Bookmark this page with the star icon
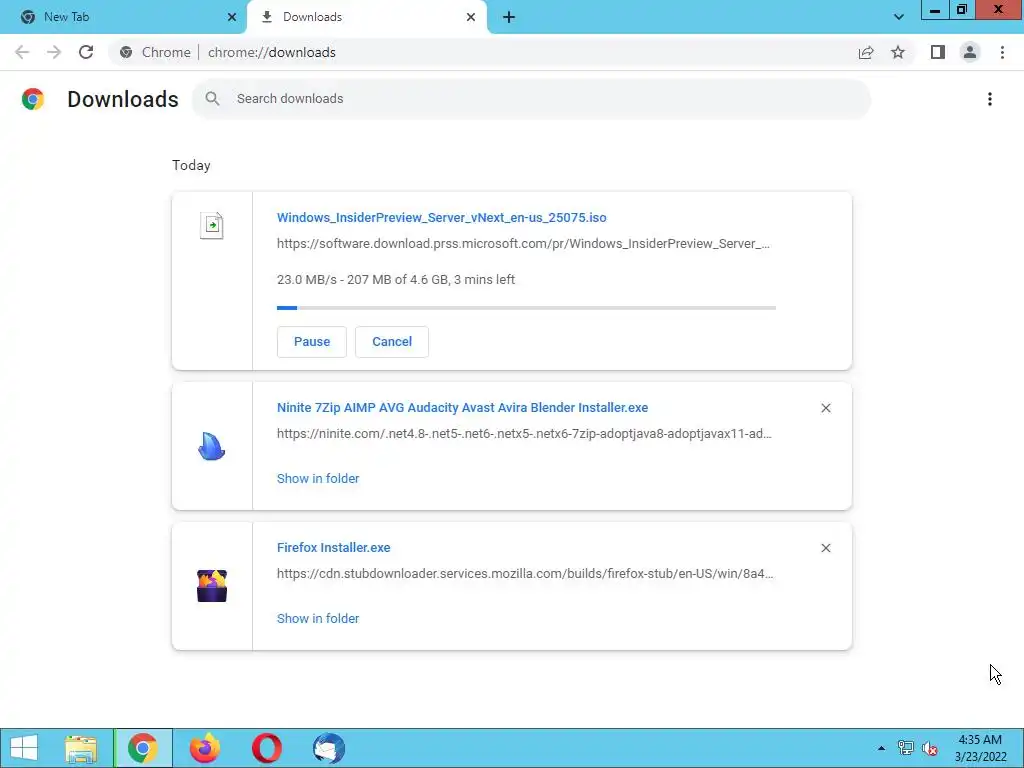The width and height of the screenshot is (1024, 768). [898, 52]
